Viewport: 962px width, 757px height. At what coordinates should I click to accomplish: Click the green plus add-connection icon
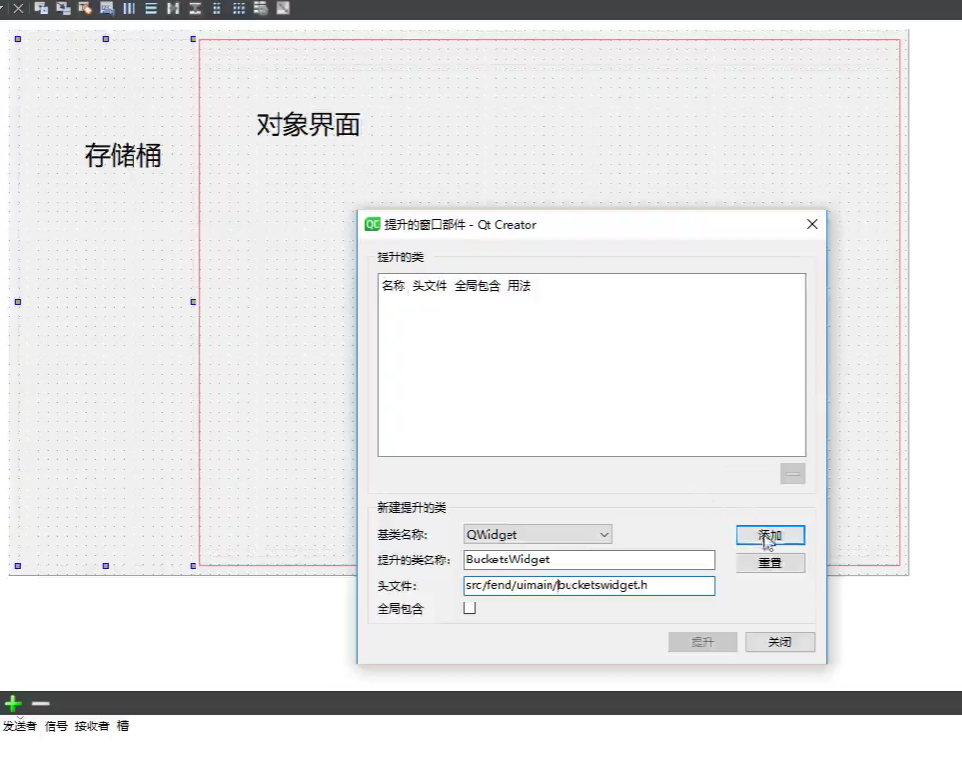tap(13, 703)
